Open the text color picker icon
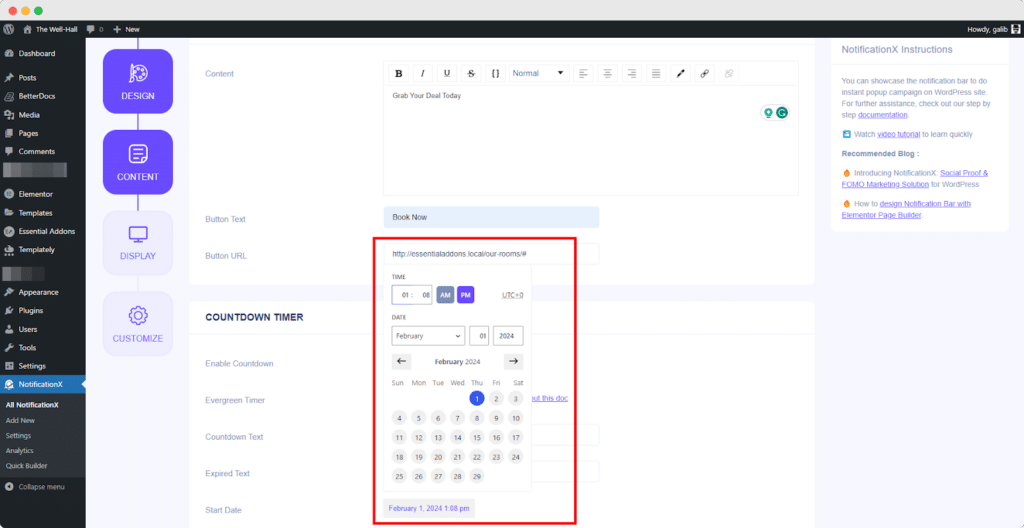Screen dimensions: 1024x528 680,74
